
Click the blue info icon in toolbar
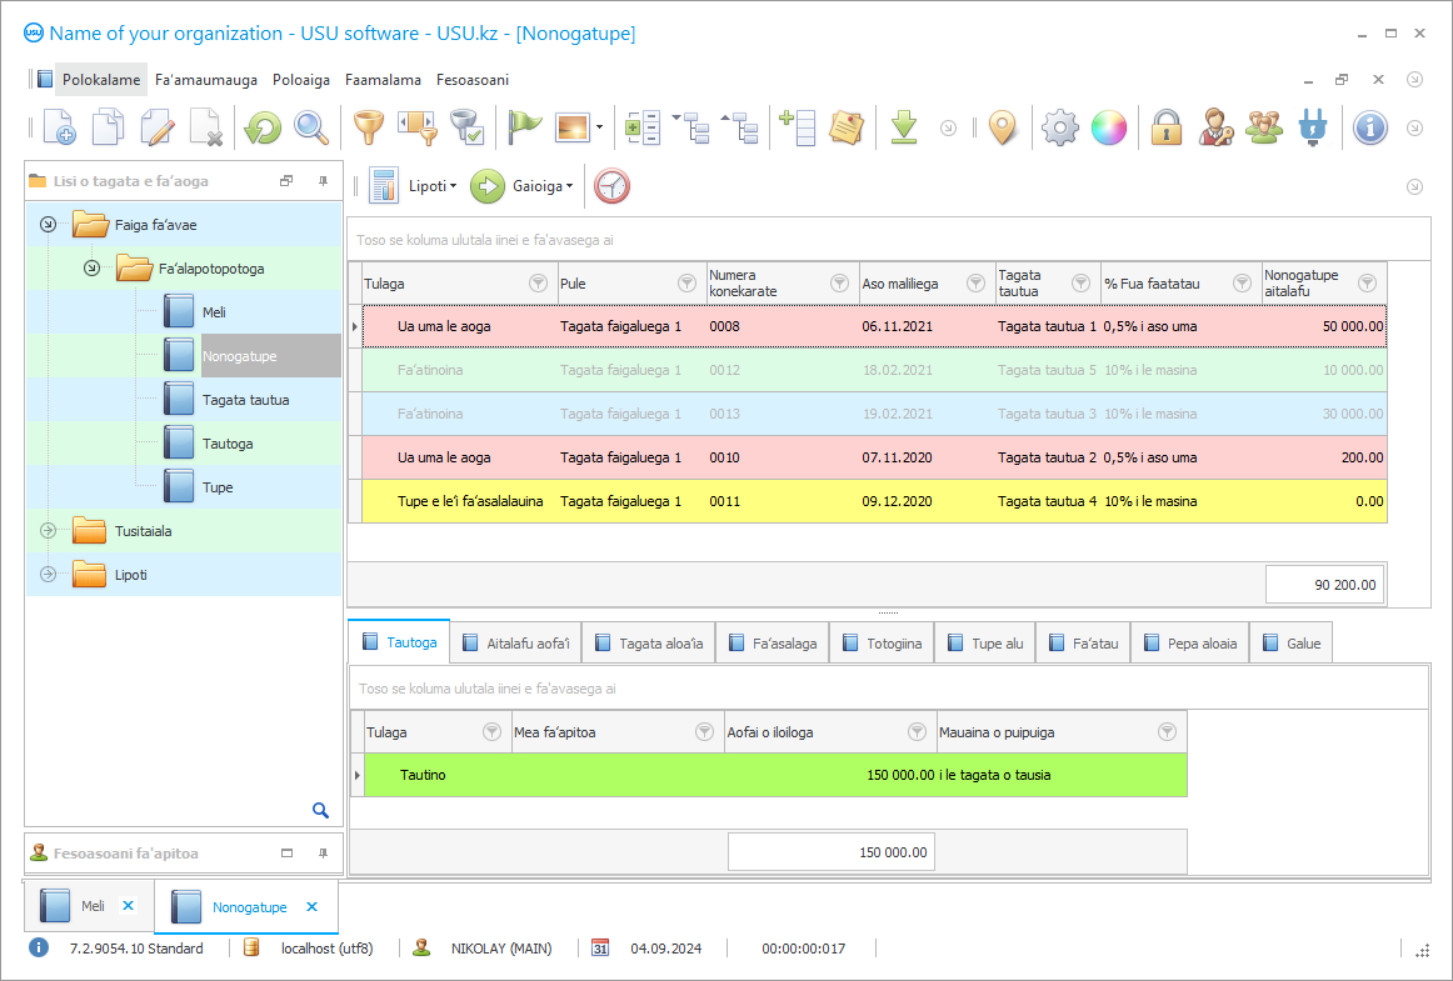(1370, 128)
